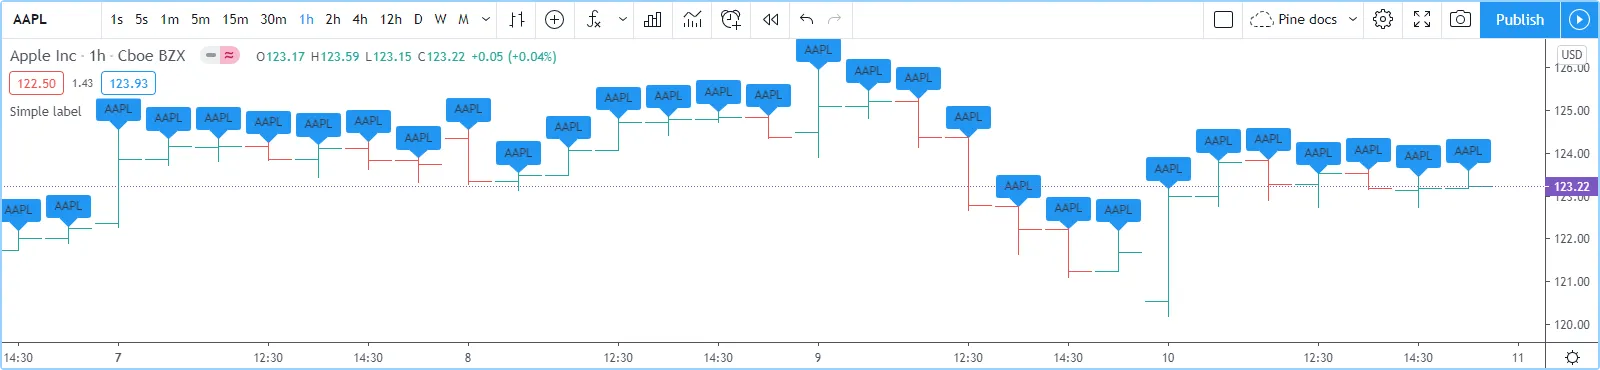Select the 2h timeframe
This screenshot has height=370, width=1600.
(x=333, y=19)
